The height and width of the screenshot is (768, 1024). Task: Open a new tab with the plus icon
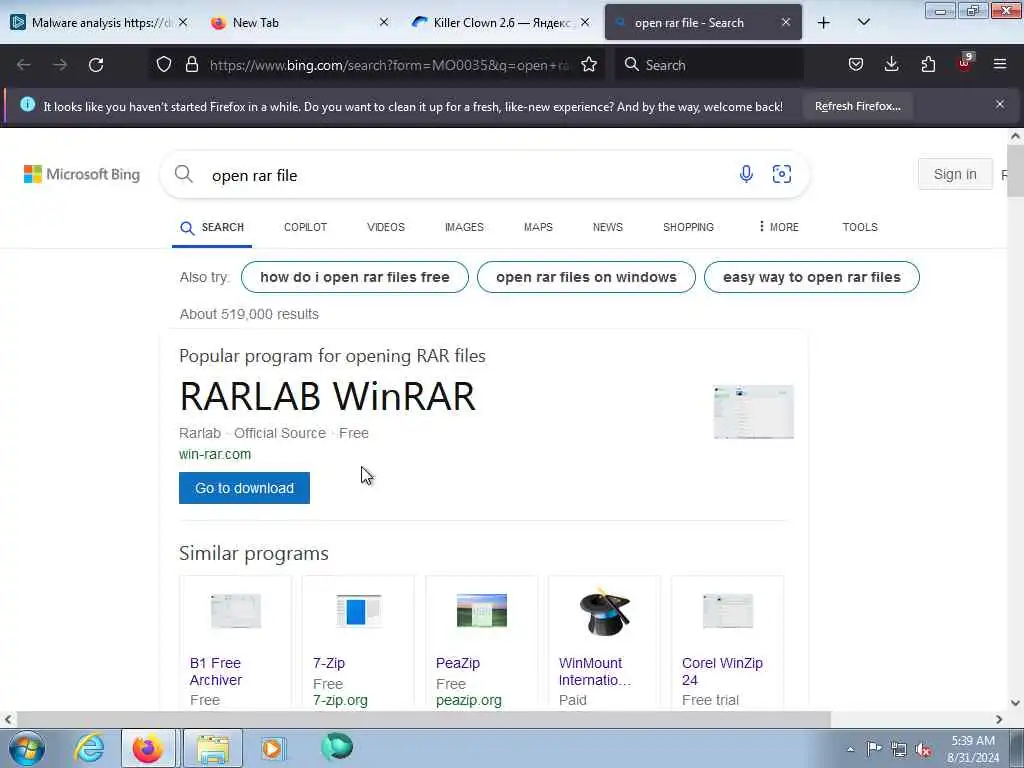824,23
